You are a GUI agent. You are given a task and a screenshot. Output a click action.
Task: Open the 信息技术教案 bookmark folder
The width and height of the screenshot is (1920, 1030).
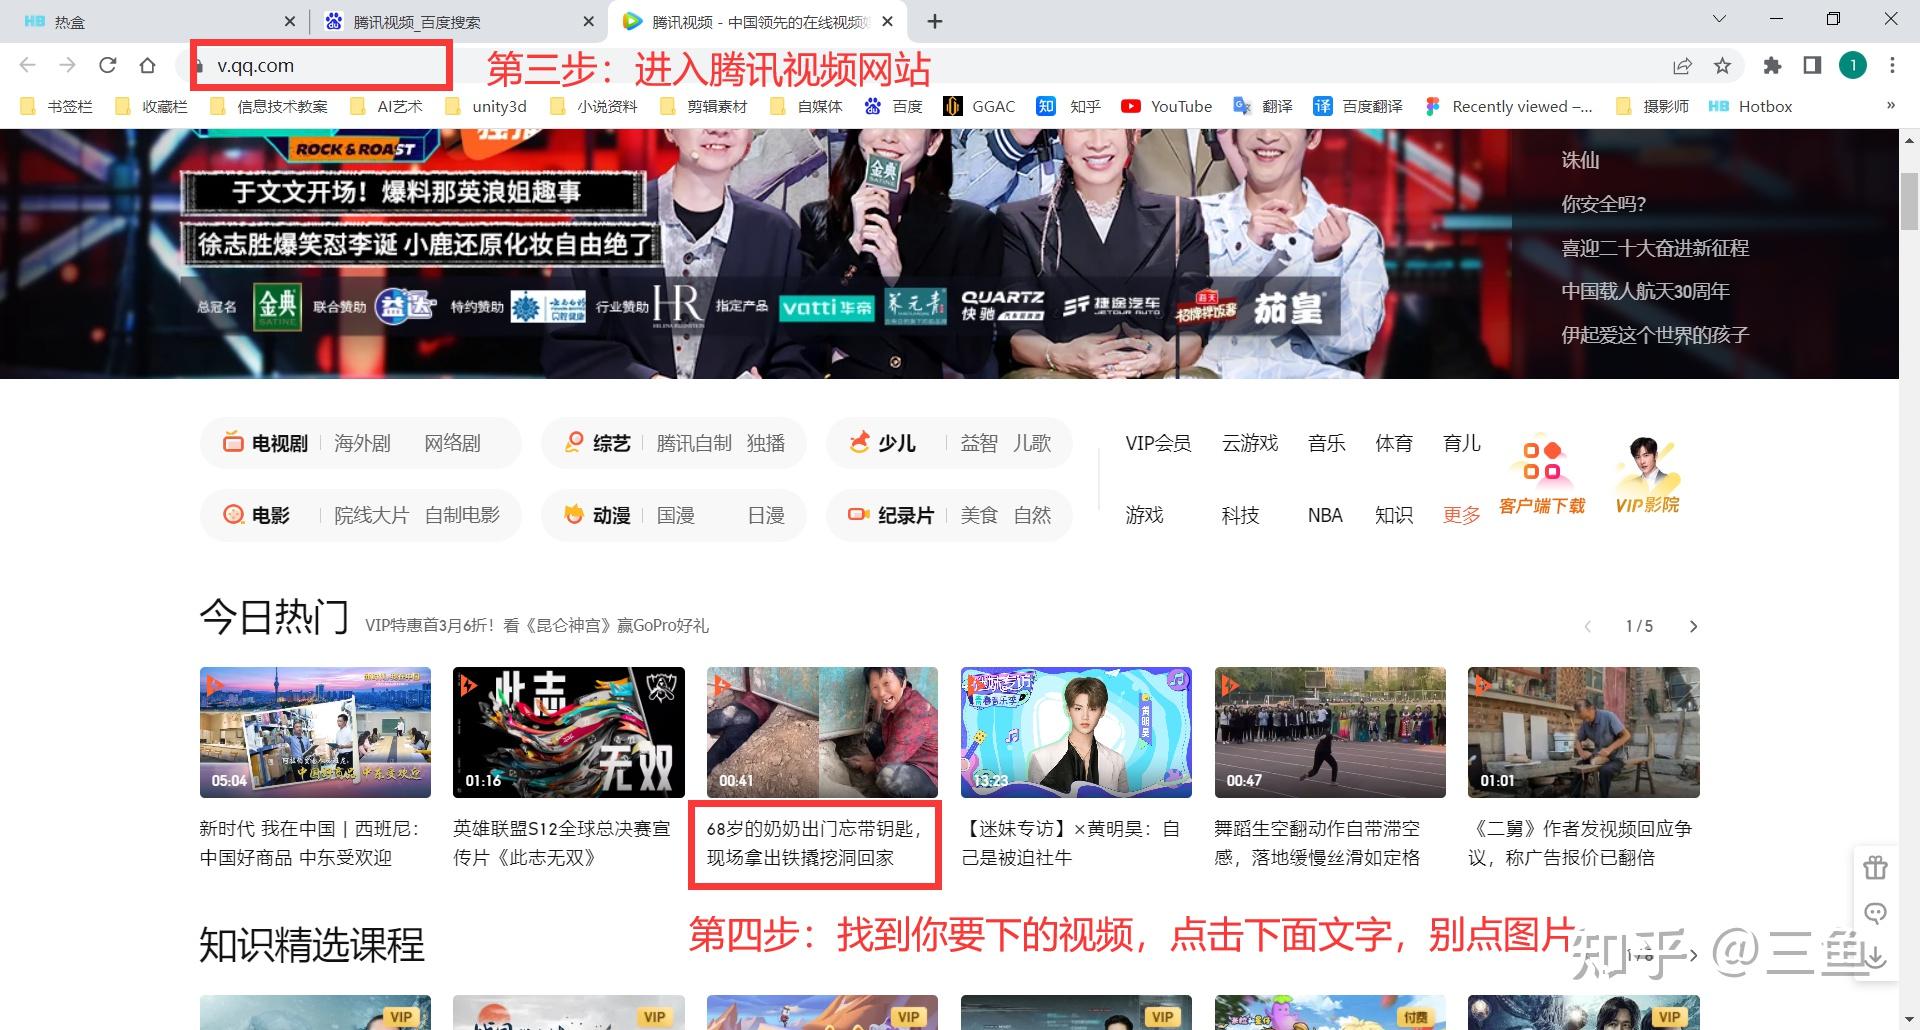268,106
